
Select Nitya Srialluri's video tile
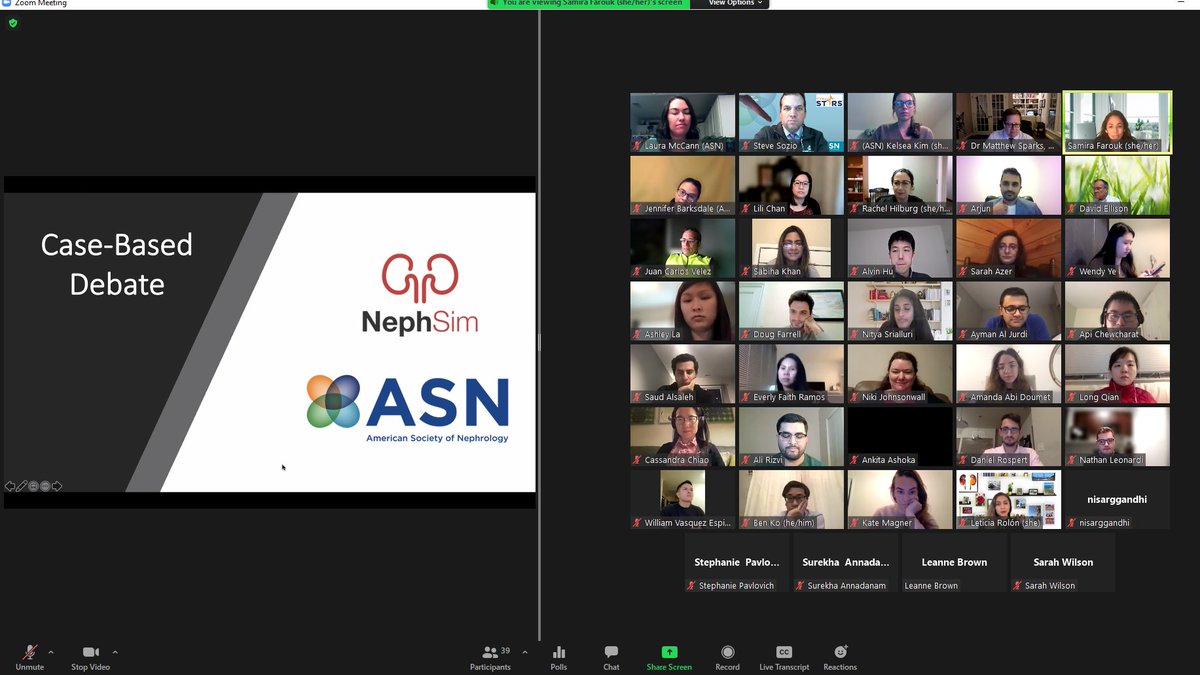pos(900,312)
